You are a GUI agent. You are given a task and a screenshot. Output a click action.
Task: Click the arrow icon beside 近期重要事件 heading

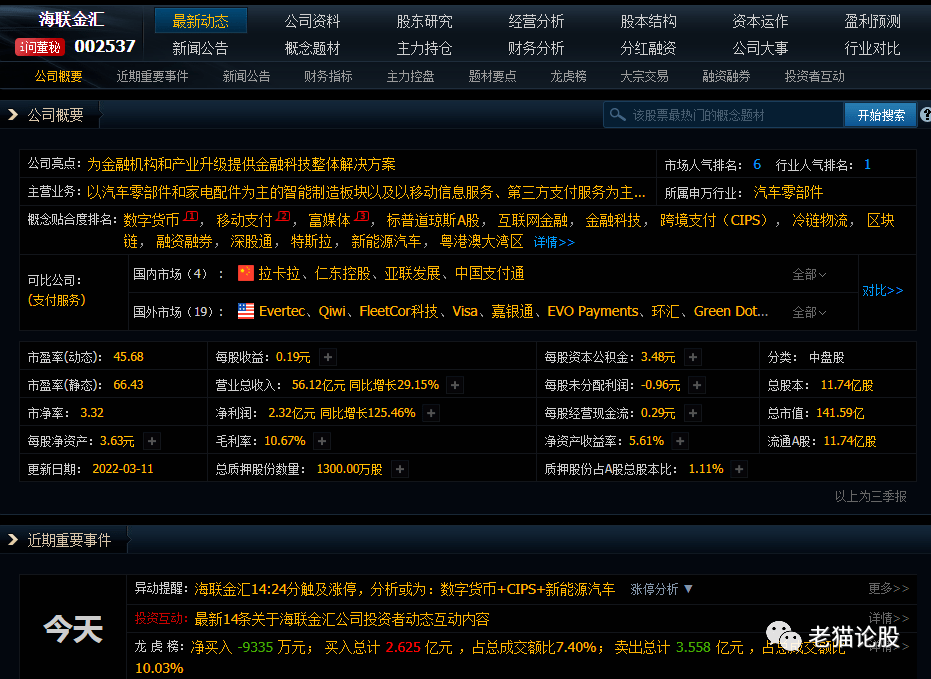click(12, 540)
